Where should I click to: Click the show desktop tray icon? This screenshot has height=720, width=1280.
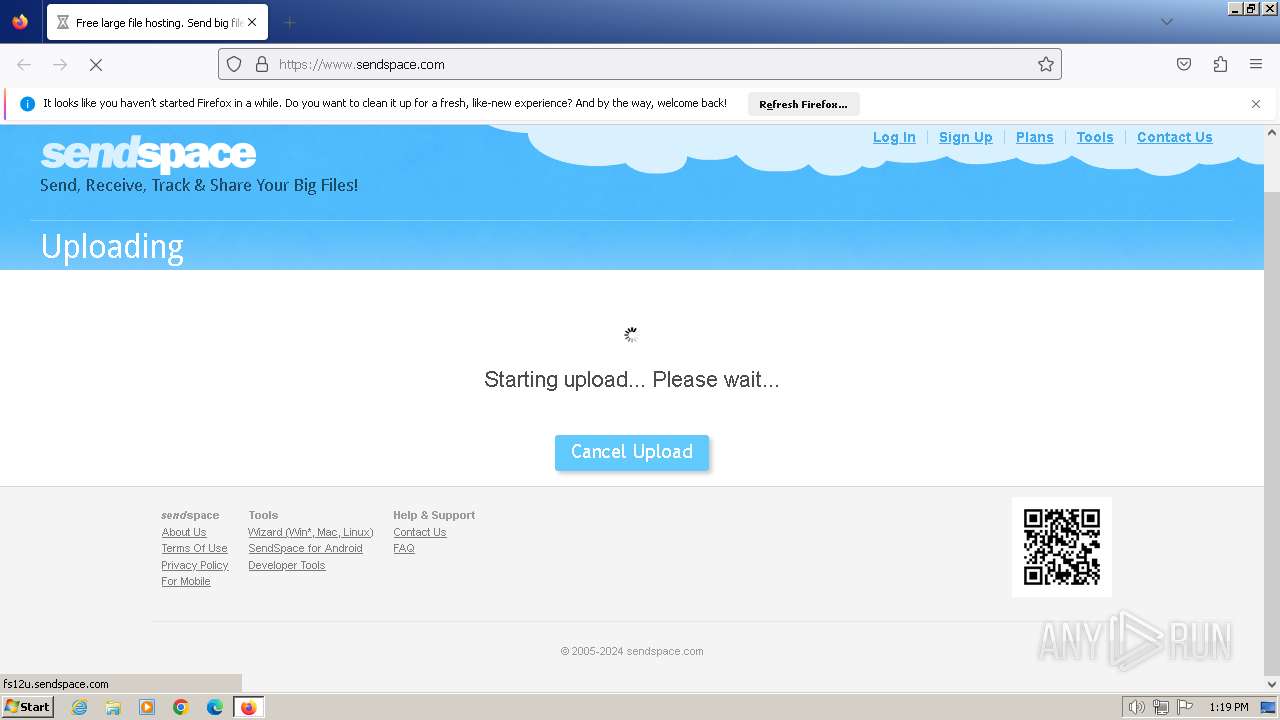click(x=1268, y=707)
